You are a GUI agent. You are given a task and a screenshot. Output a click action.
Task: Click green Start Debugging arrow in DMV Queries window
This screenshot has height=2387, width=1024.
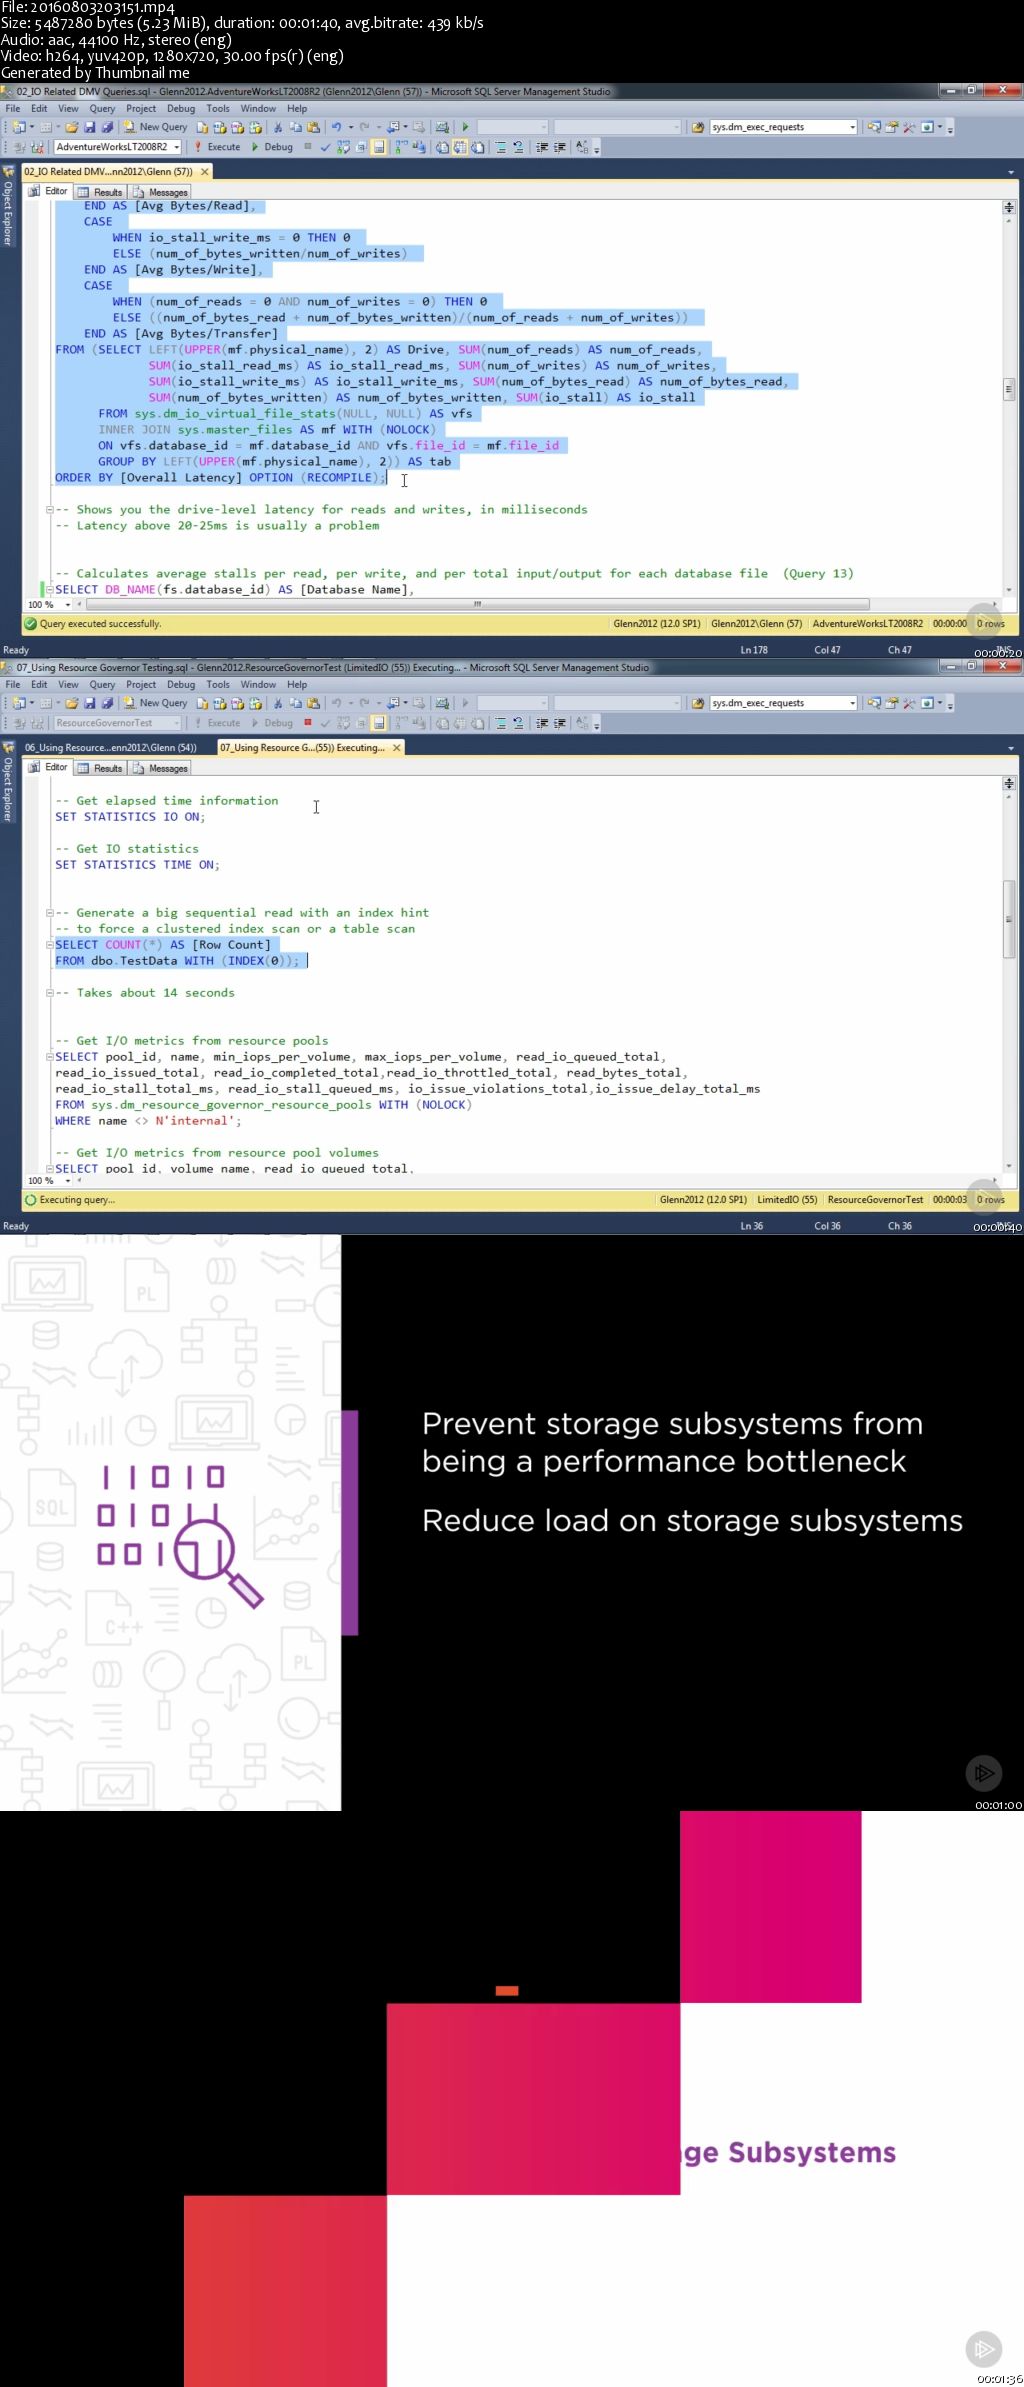pyautogui.click(x=465, y=127)
